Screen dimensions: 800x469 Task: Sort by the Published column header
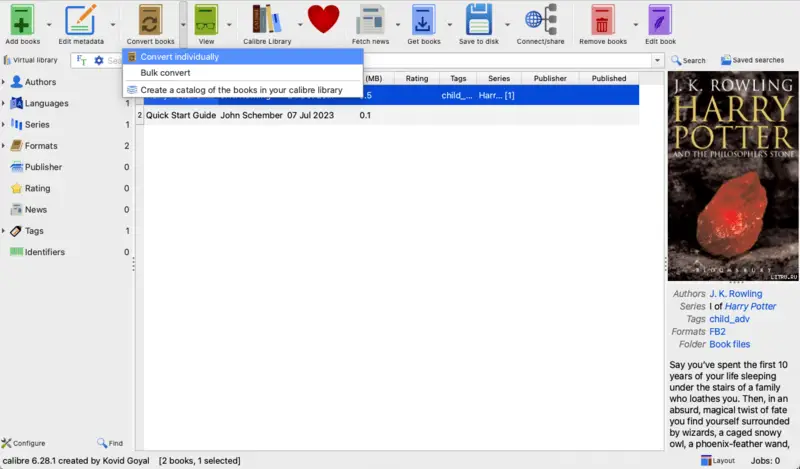(x=609, y=79)
